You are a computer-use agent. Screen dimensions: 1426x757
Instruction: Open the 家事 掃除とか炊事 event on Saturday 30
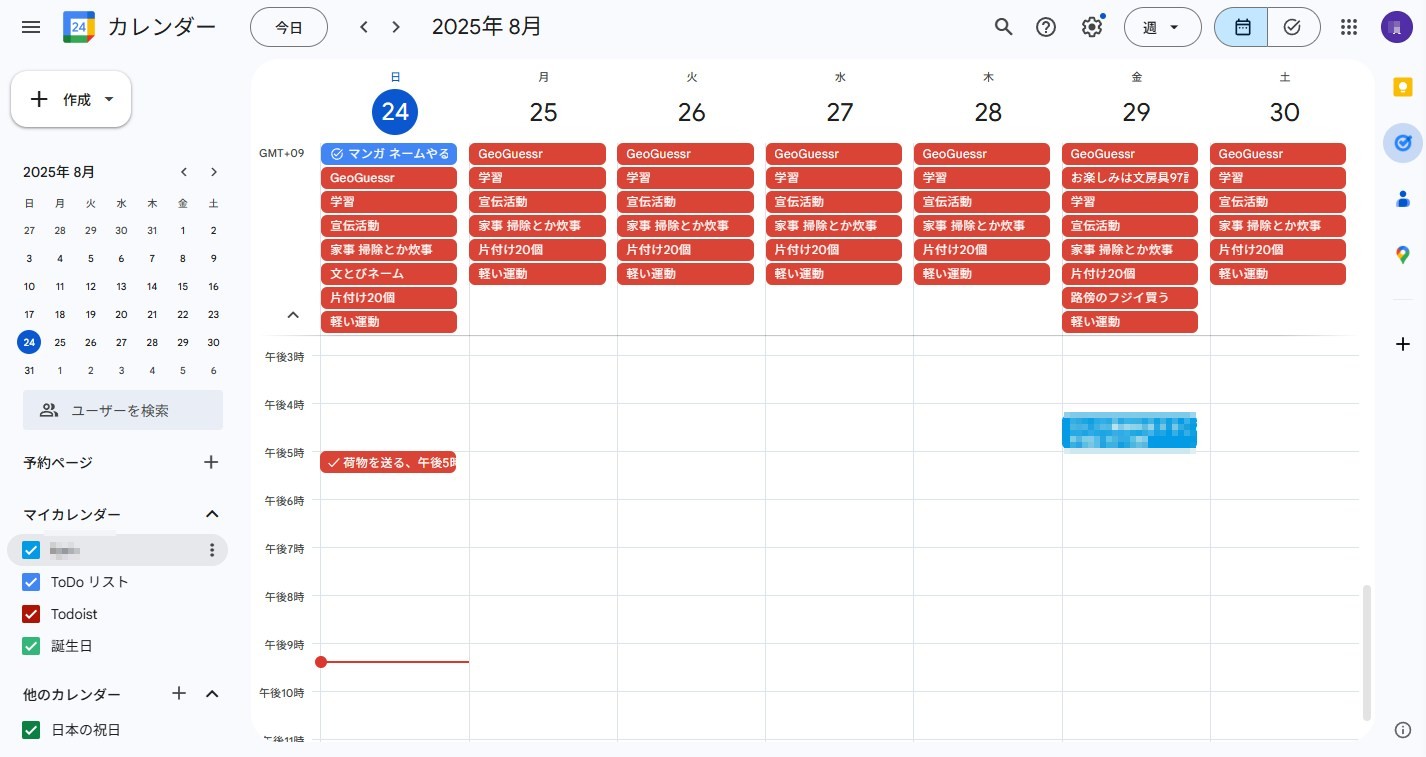(1278, 226)
